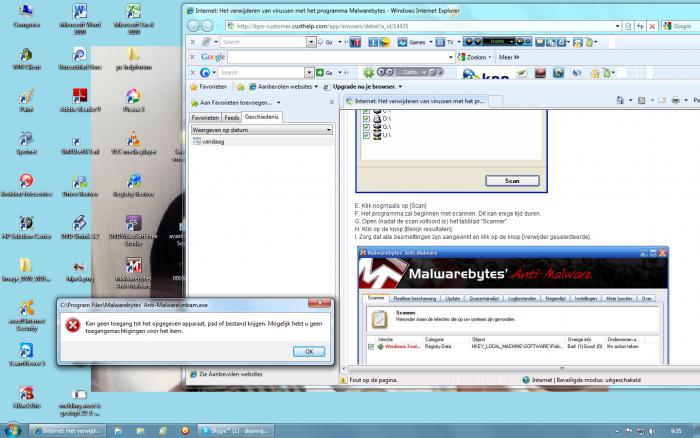Select the Registry Reviver desktop icon
Viewport: 700px width, 438px height.
coord(133,185)
